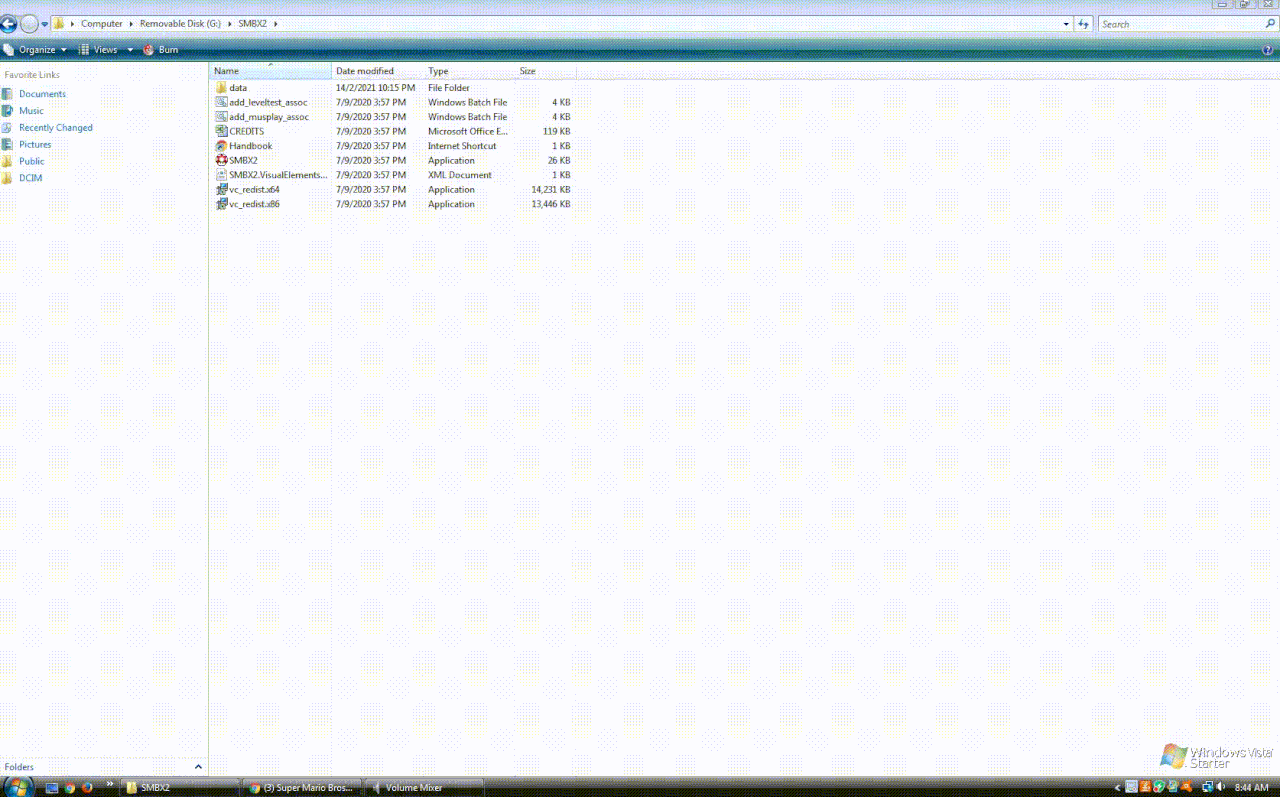This screenshot has width=1280, height=797.
Task: Click Computer in the address bar
Action: (102, 24)
